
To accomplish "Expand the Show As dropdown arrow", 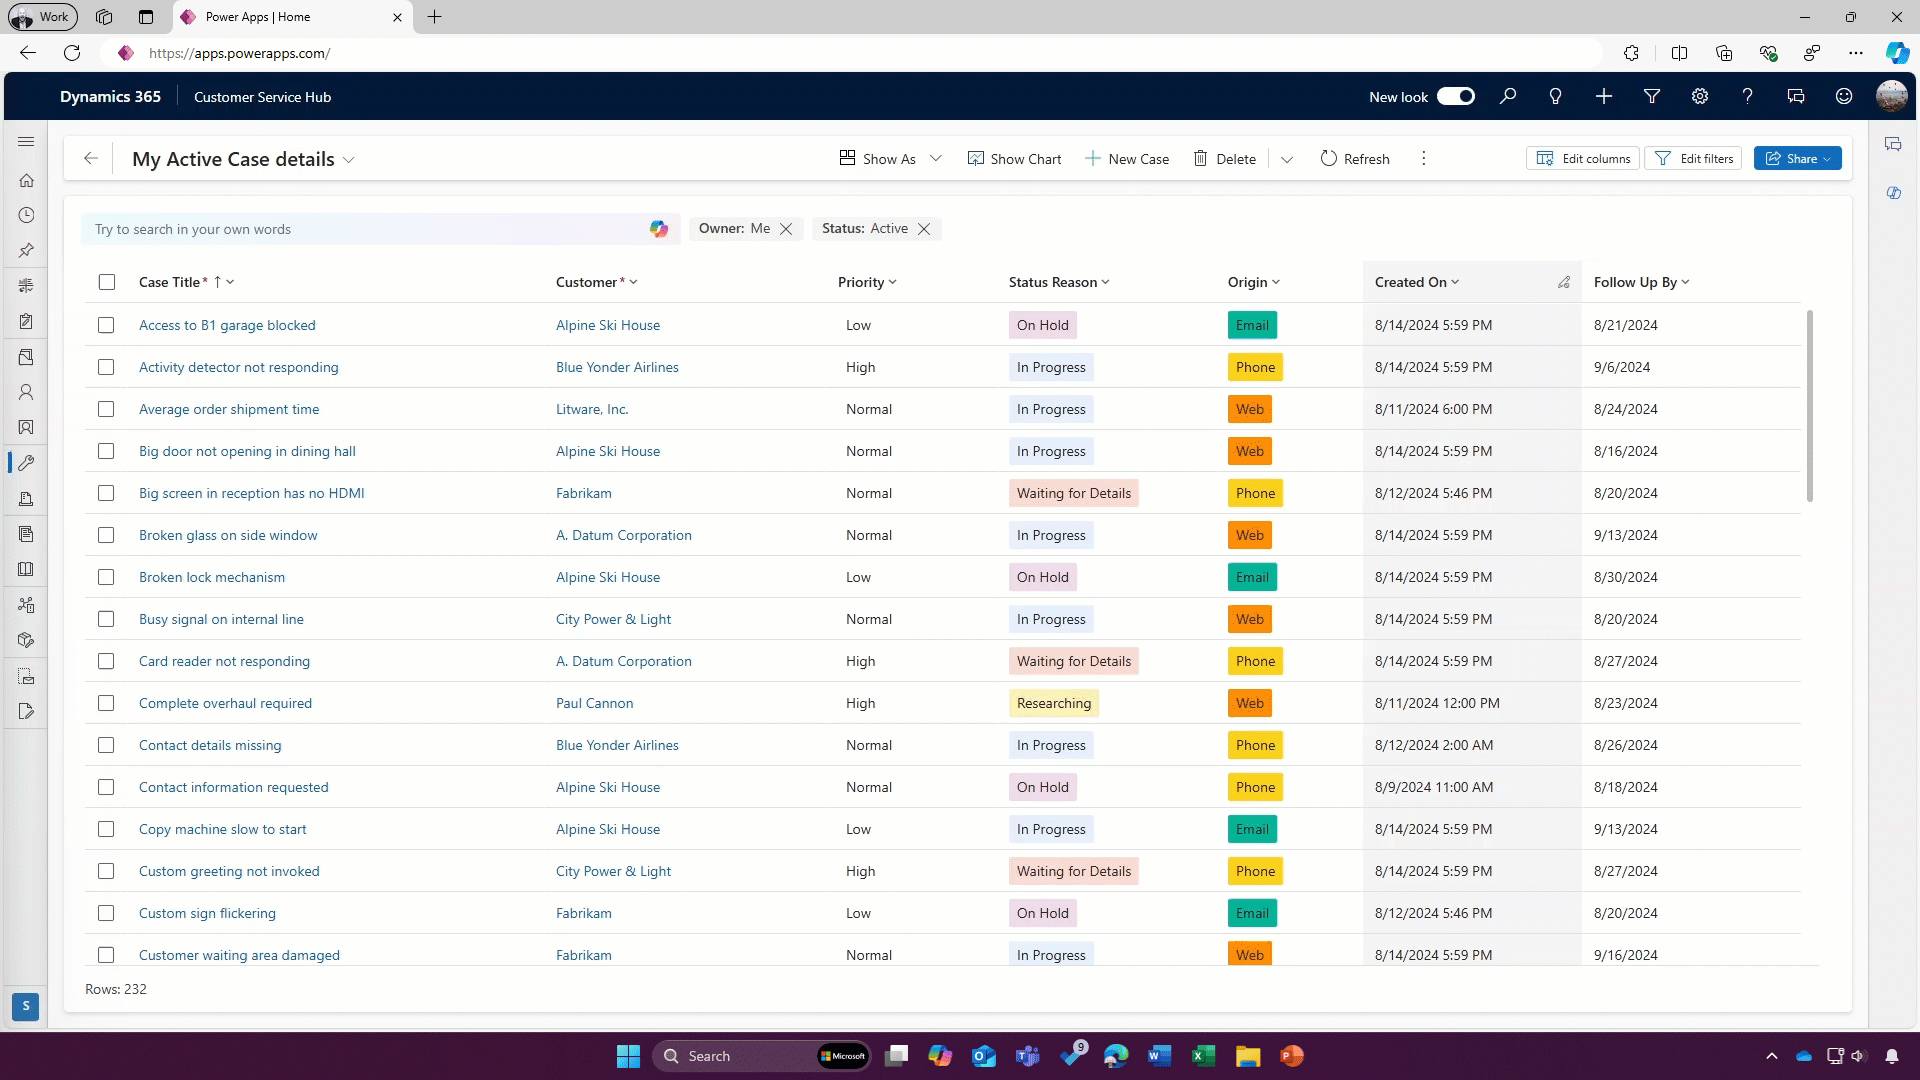I will (x=936, y=158).
